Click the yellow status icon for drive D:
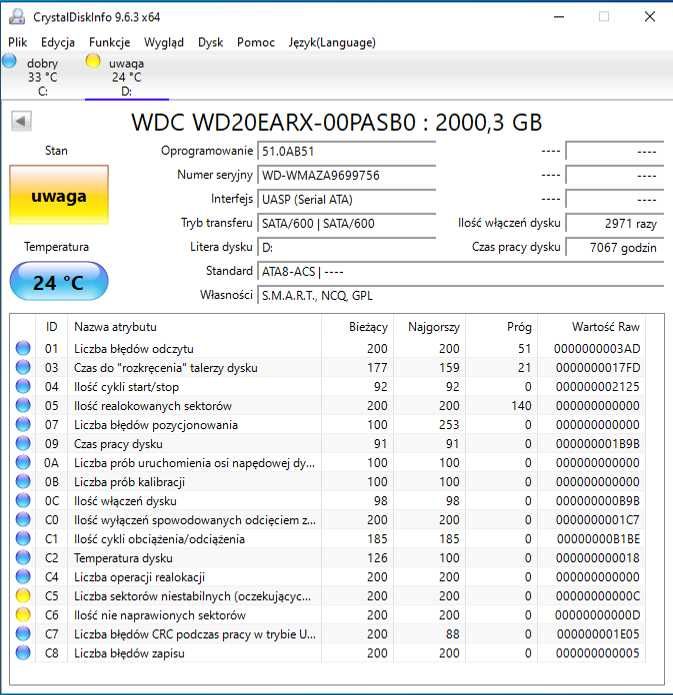This screenshot has height=695, width=673. point(93,61)
